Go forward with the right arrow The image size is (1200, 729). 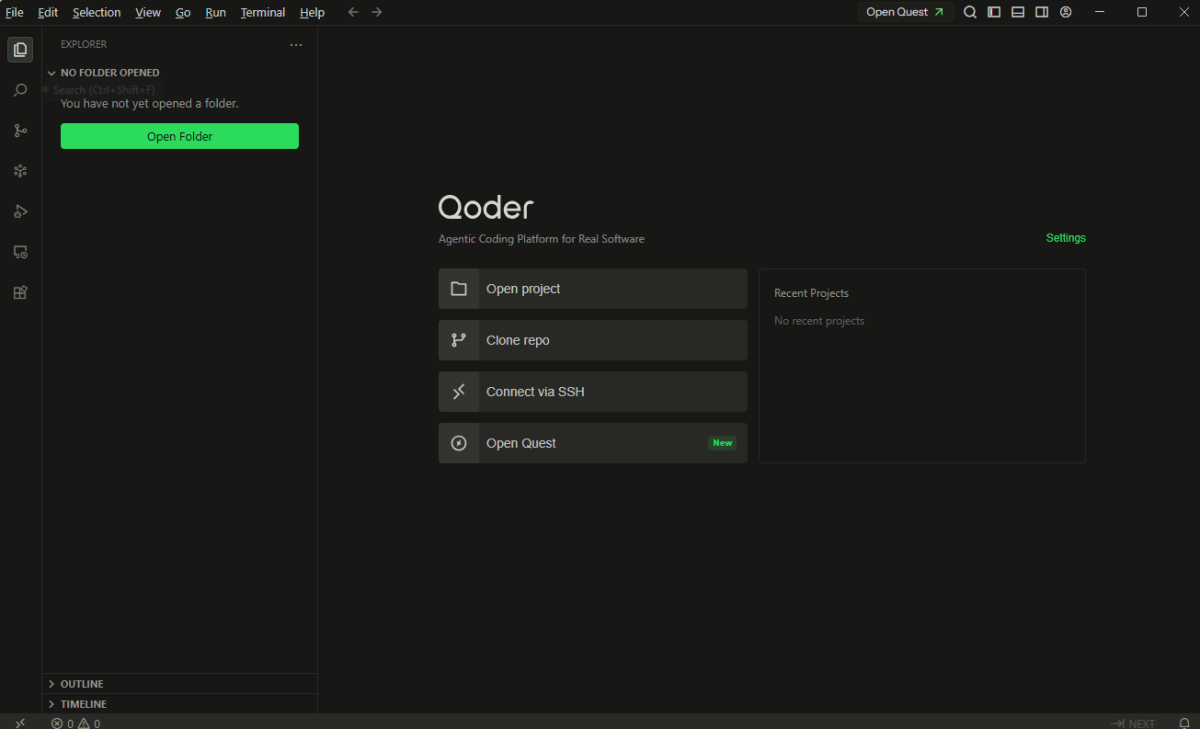click(x=377, y=12)
